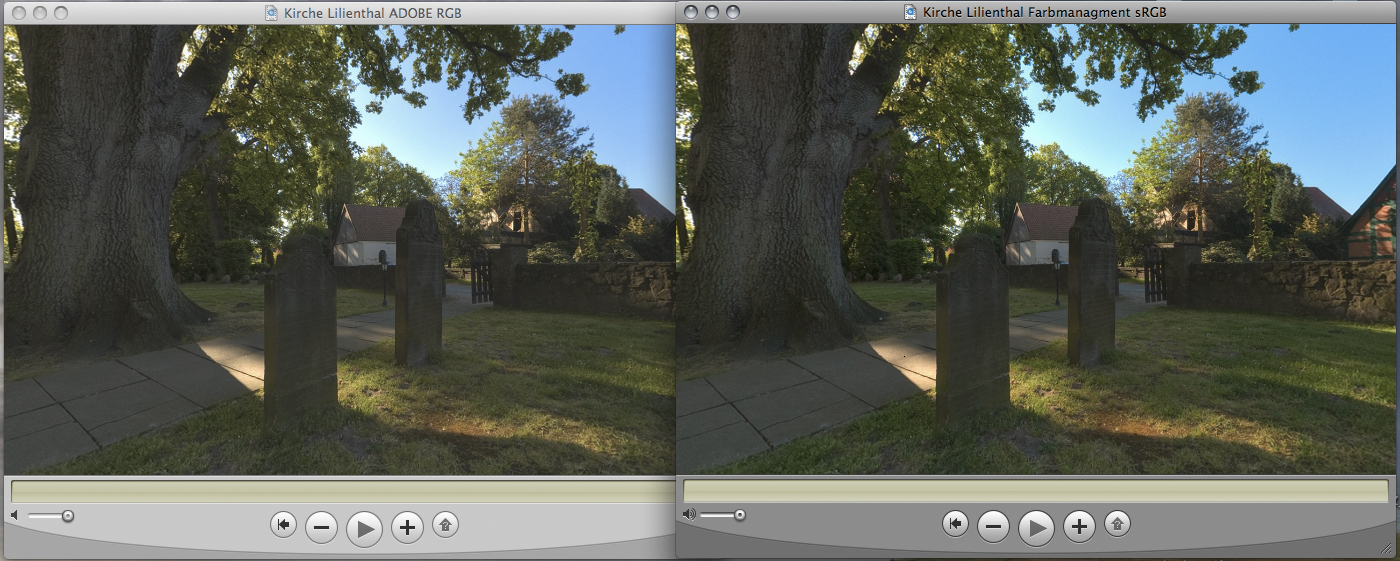Zoom in on the ADOBE RGB panorama

pyautogui.click(x=407, y=526)
